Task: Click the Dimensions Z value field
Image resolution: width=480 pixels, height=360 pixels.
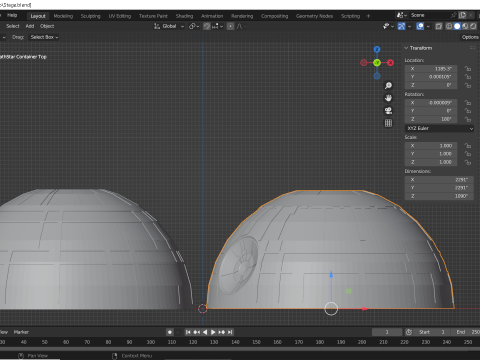Action: click(x=439, y=196)
